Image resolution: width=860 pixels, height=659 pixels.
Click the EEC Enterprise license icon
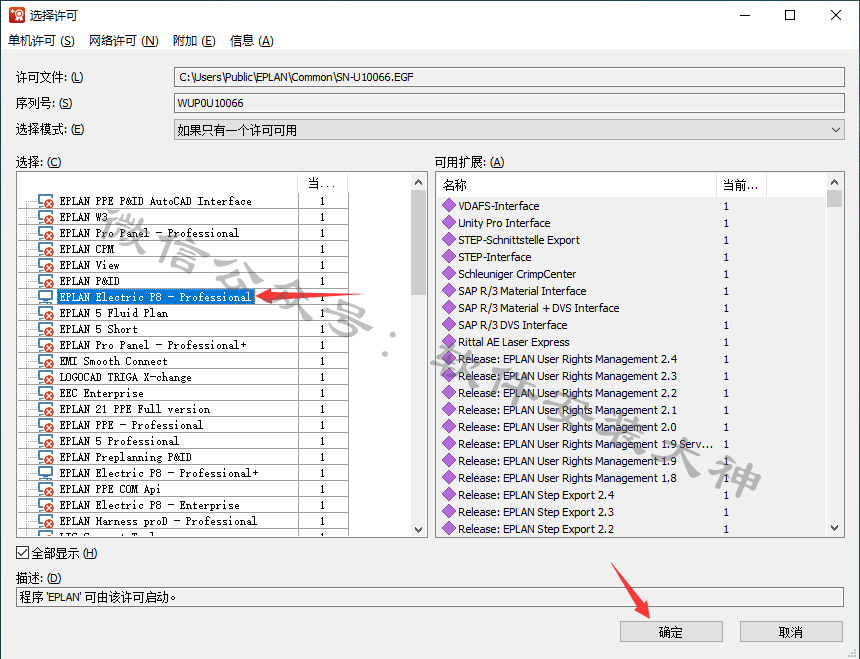(x=46, y=393)
